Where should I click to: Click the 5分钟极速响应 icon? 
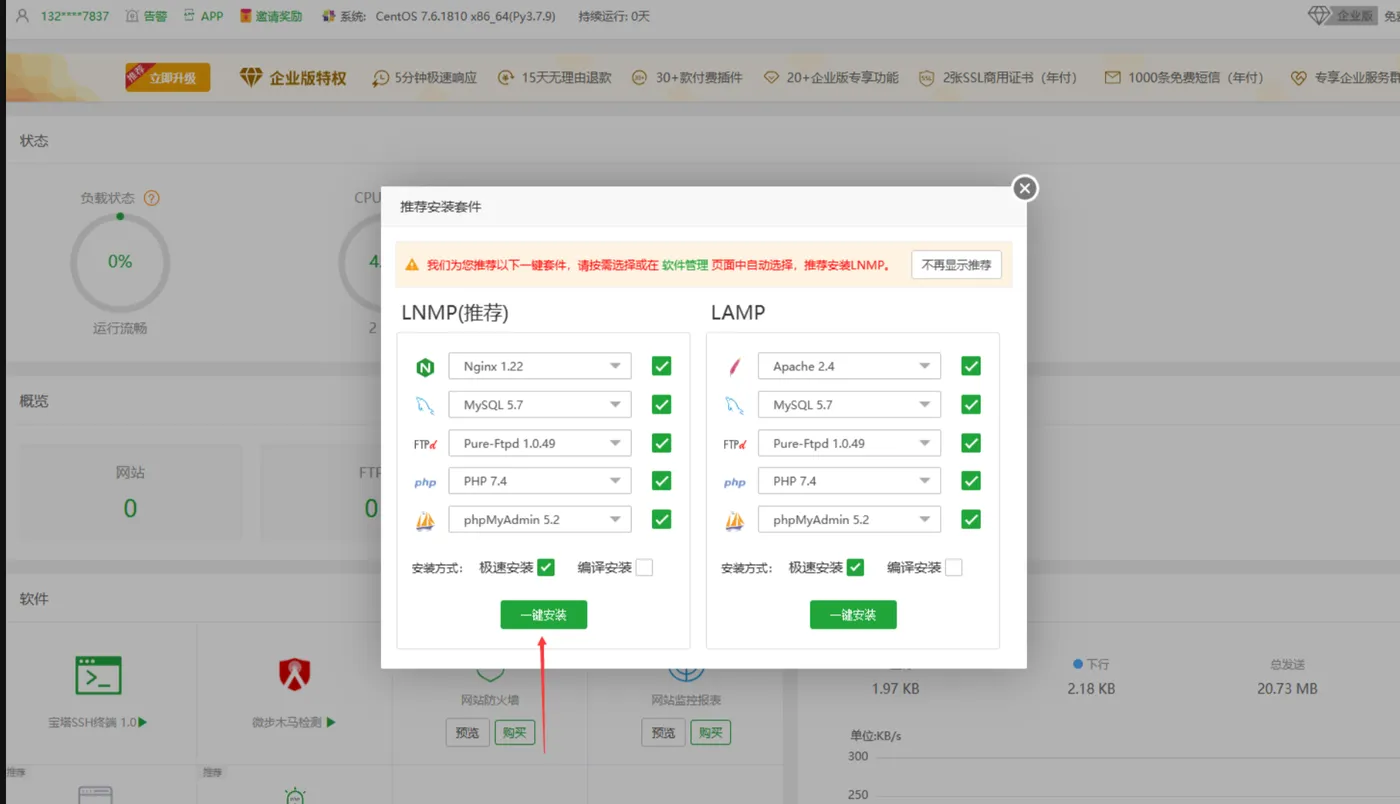point(381,78)
